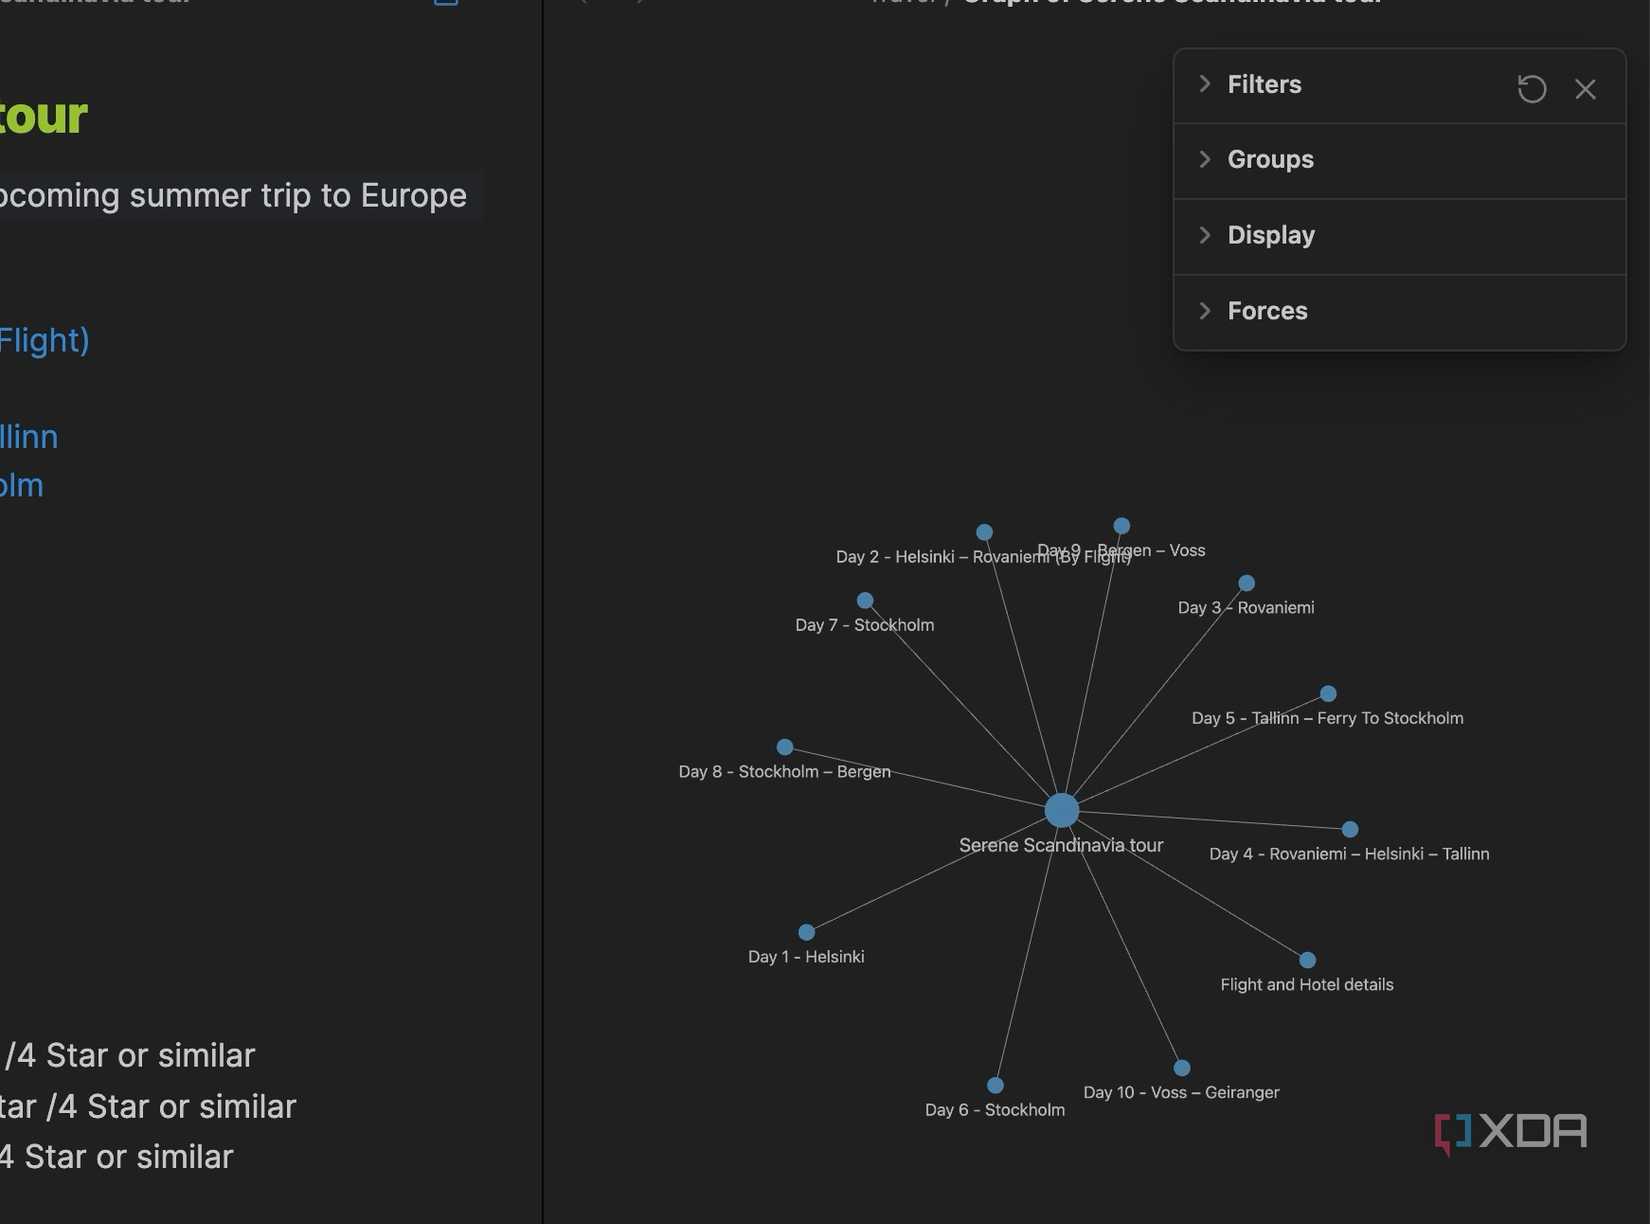Click the Serene Scandinavia tour center node
Viewport: 1650px width, 1224px height.
1061,810
